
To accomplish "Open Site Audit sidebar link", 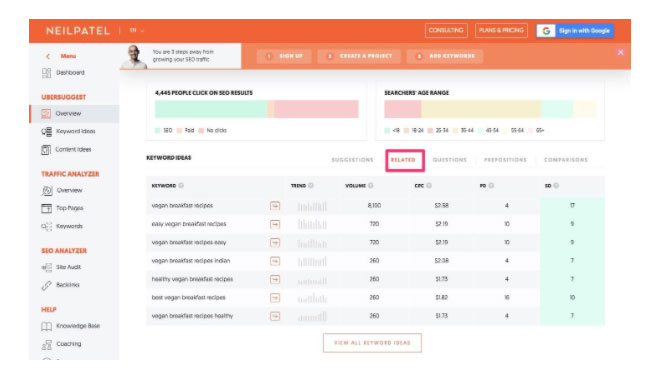I will coord(68,267).
